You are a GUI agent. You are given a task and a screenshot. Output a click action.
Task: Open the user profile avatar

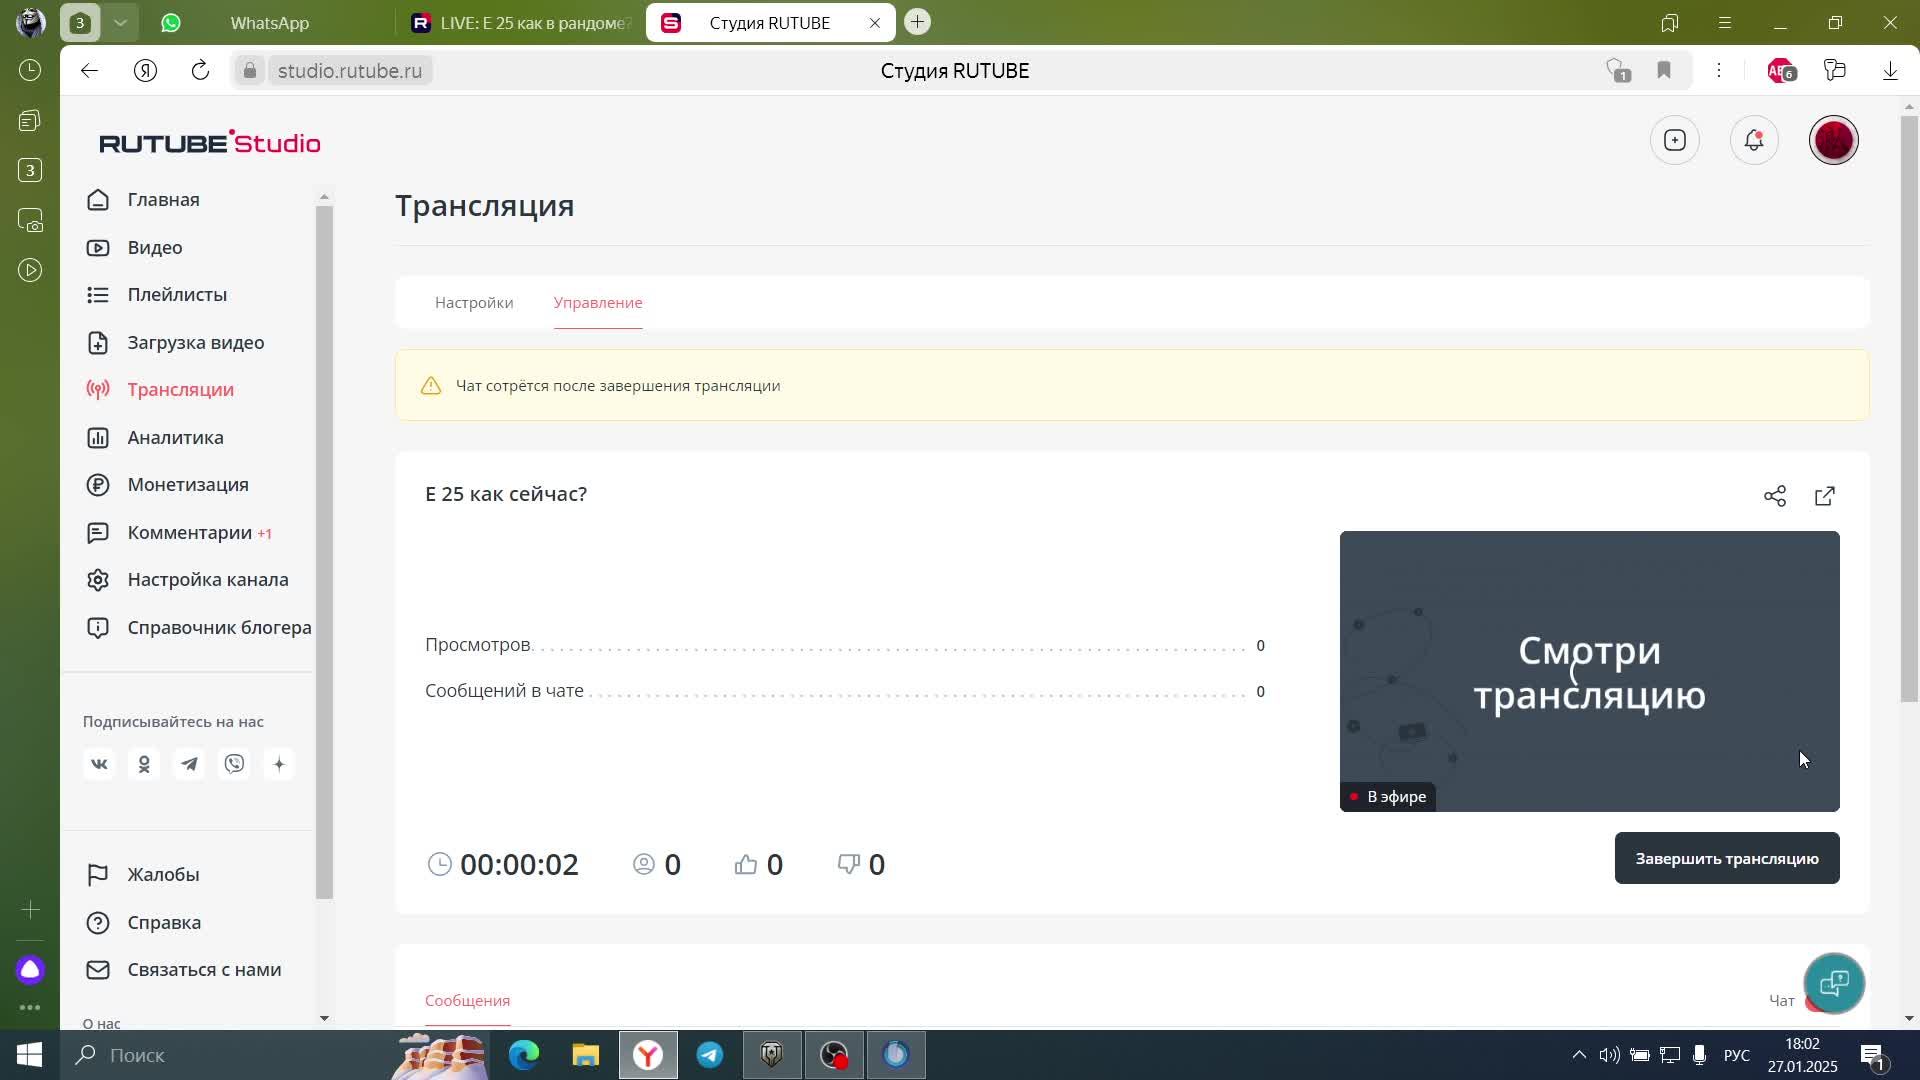[1834, 141]
